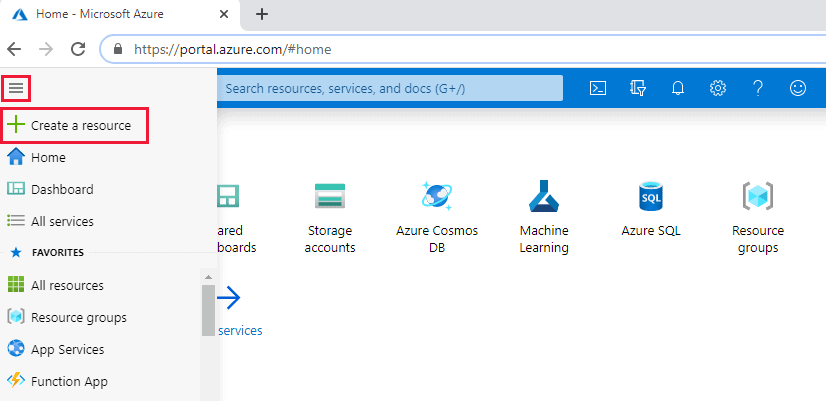826x401 pixels.
Task: Click the services link under the arrow
Action: 240,330
